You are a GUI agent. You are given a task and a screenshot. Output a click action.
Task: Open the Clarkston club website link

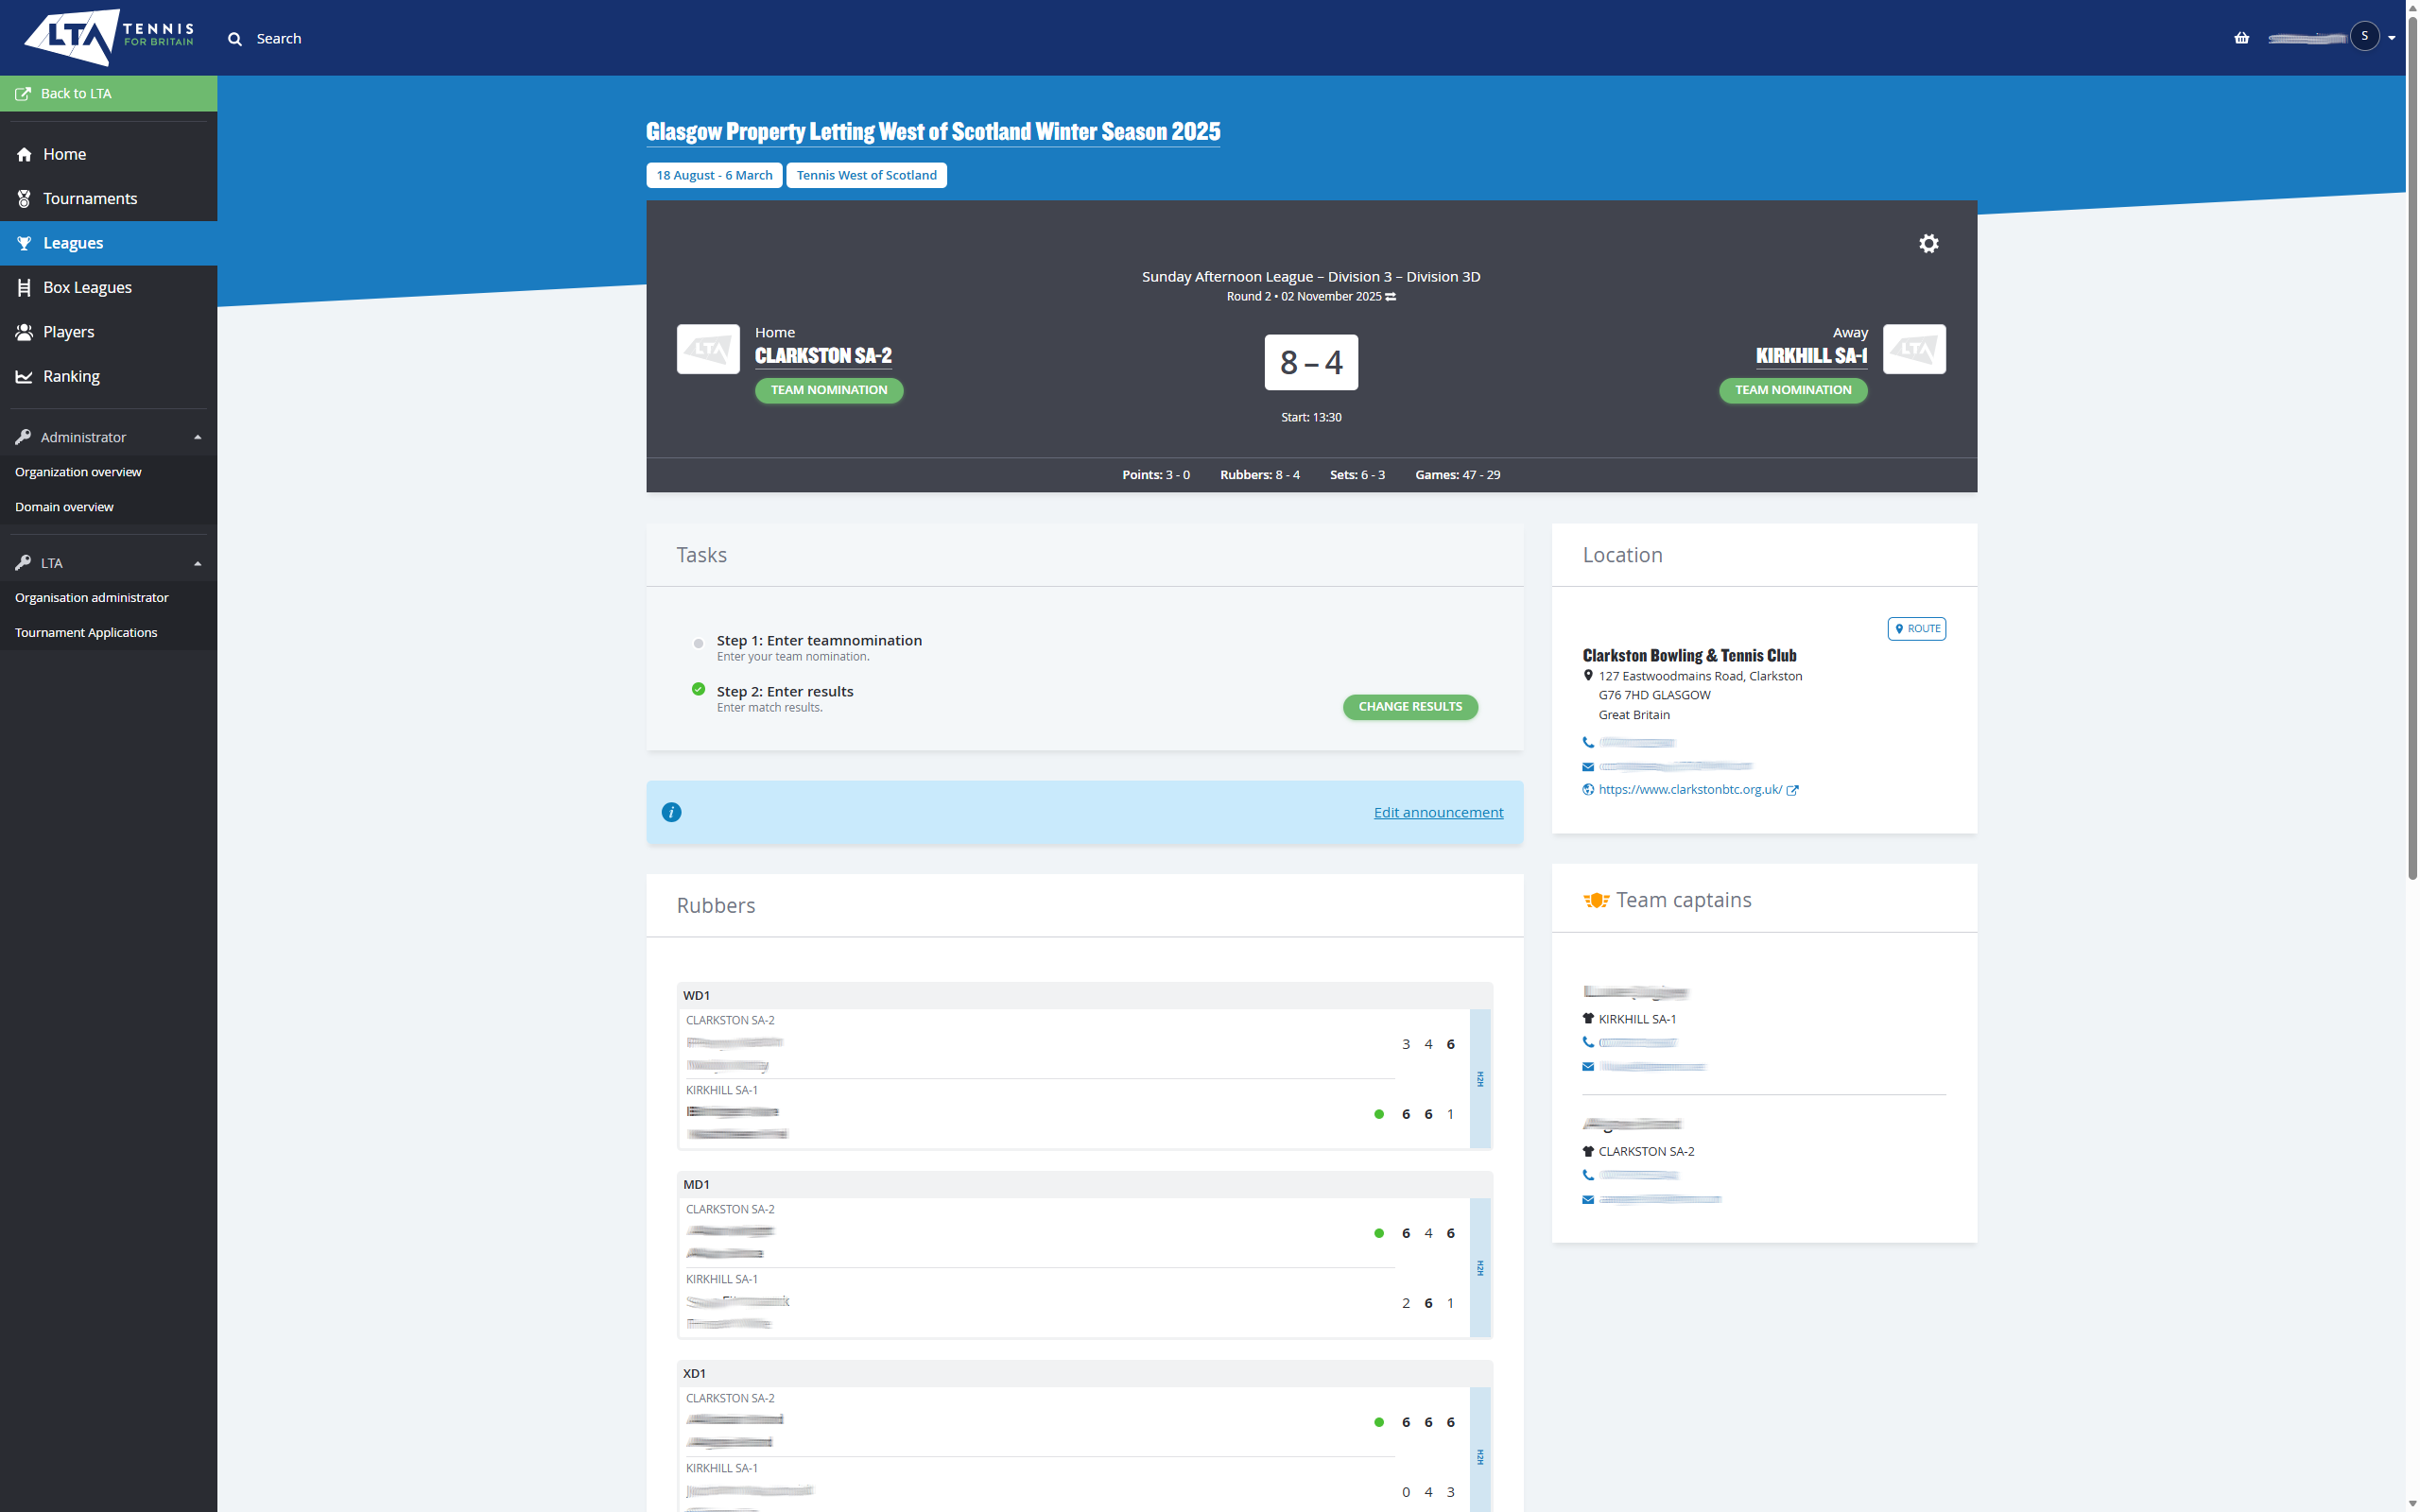click(1689, 789)
